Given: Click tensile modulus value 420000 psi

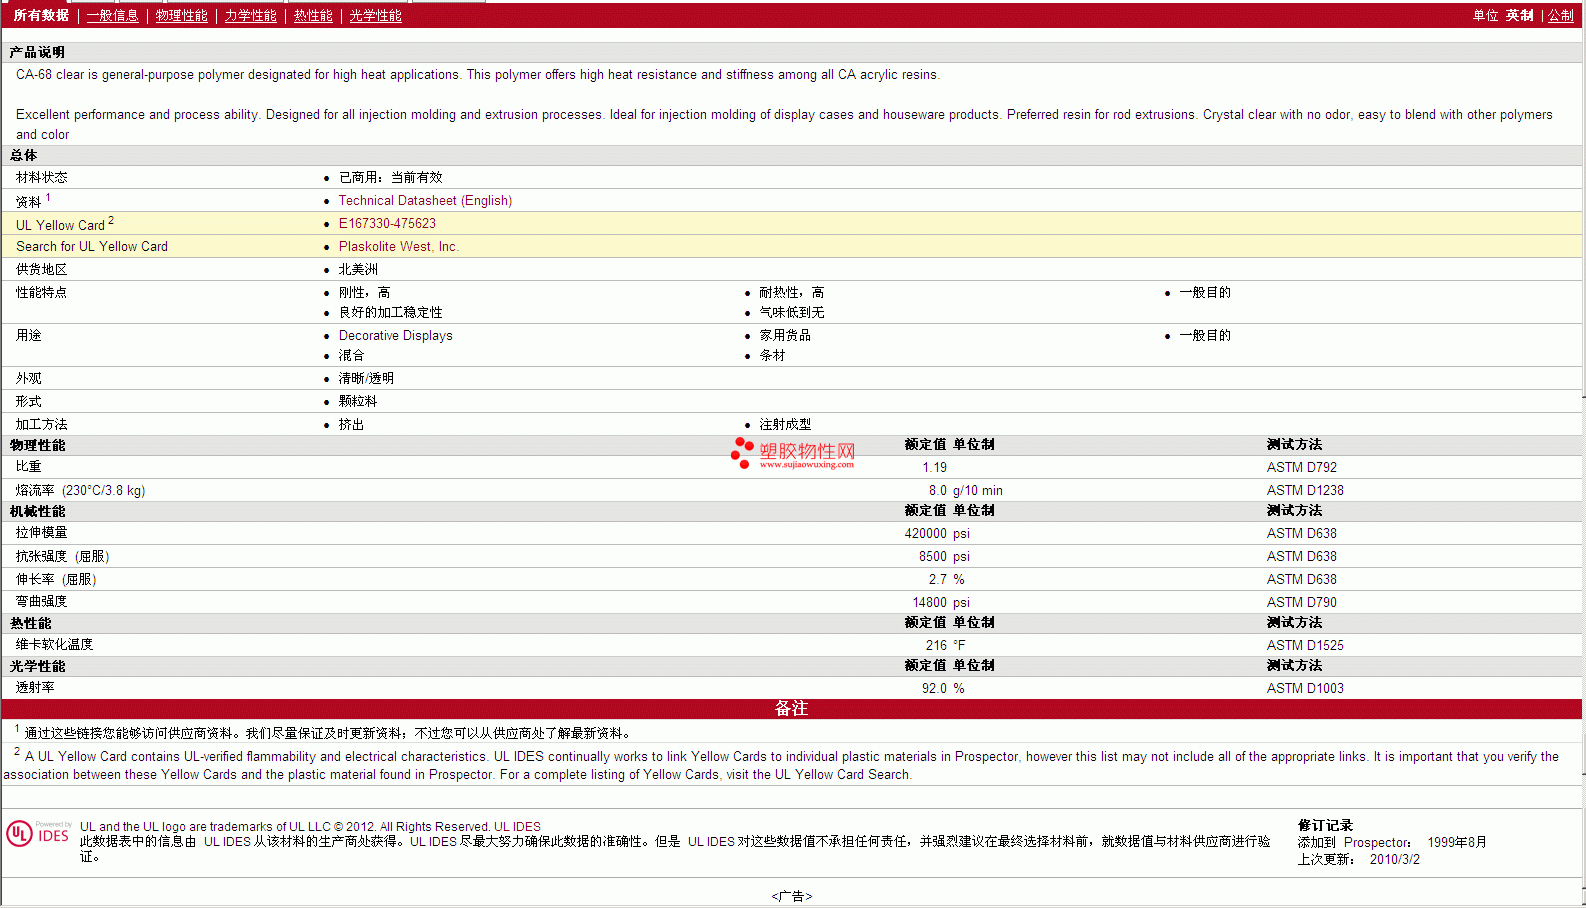Looking at the screenshot, I should pos(937,533).
